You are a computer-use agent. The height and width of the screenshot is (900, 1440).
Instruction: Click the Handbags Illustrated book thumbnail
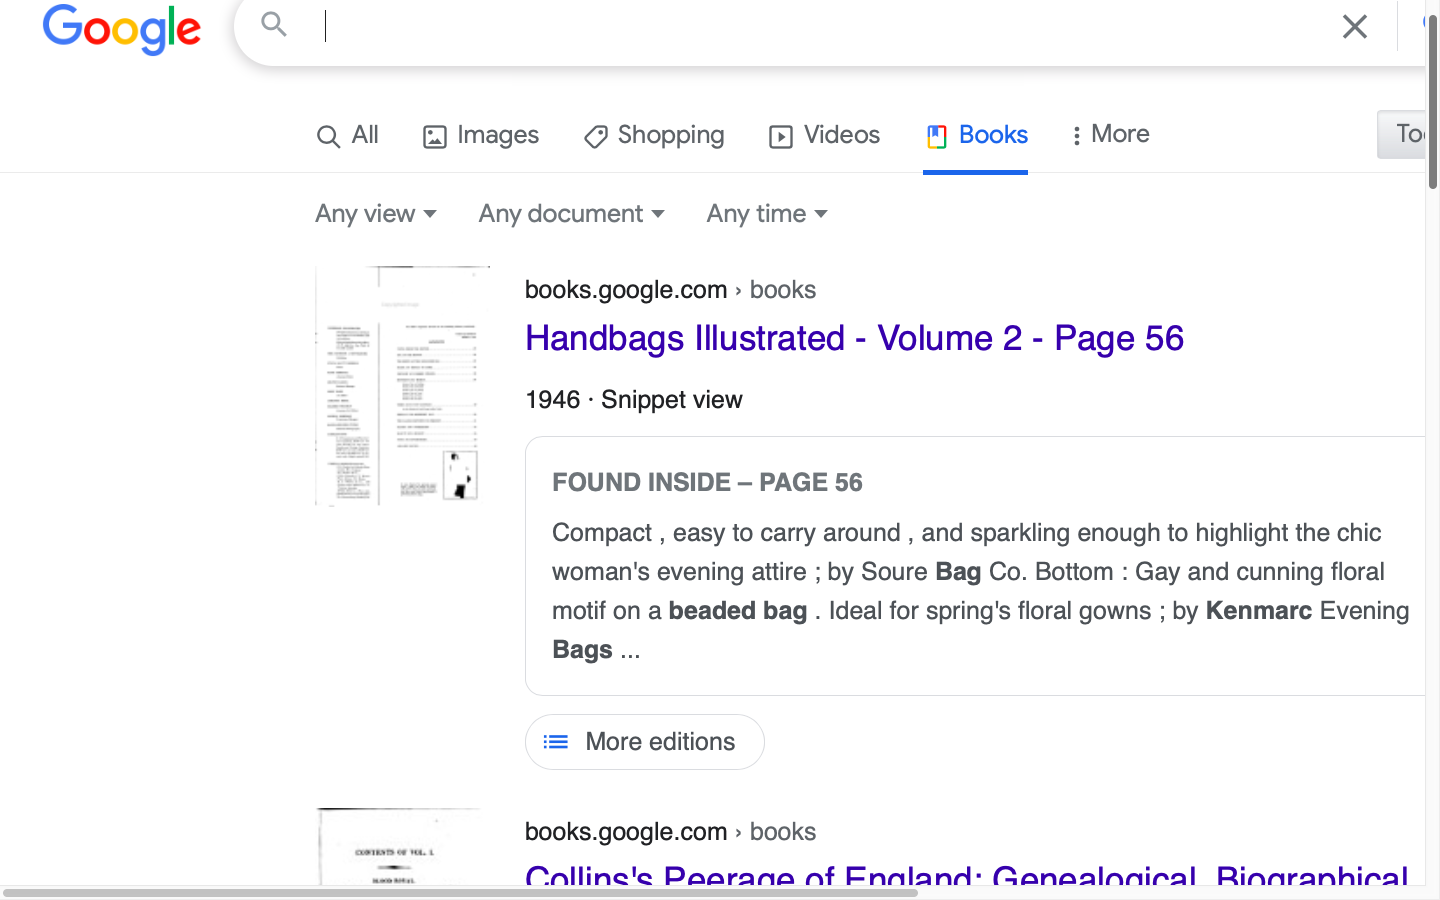[x=402, y=386]
